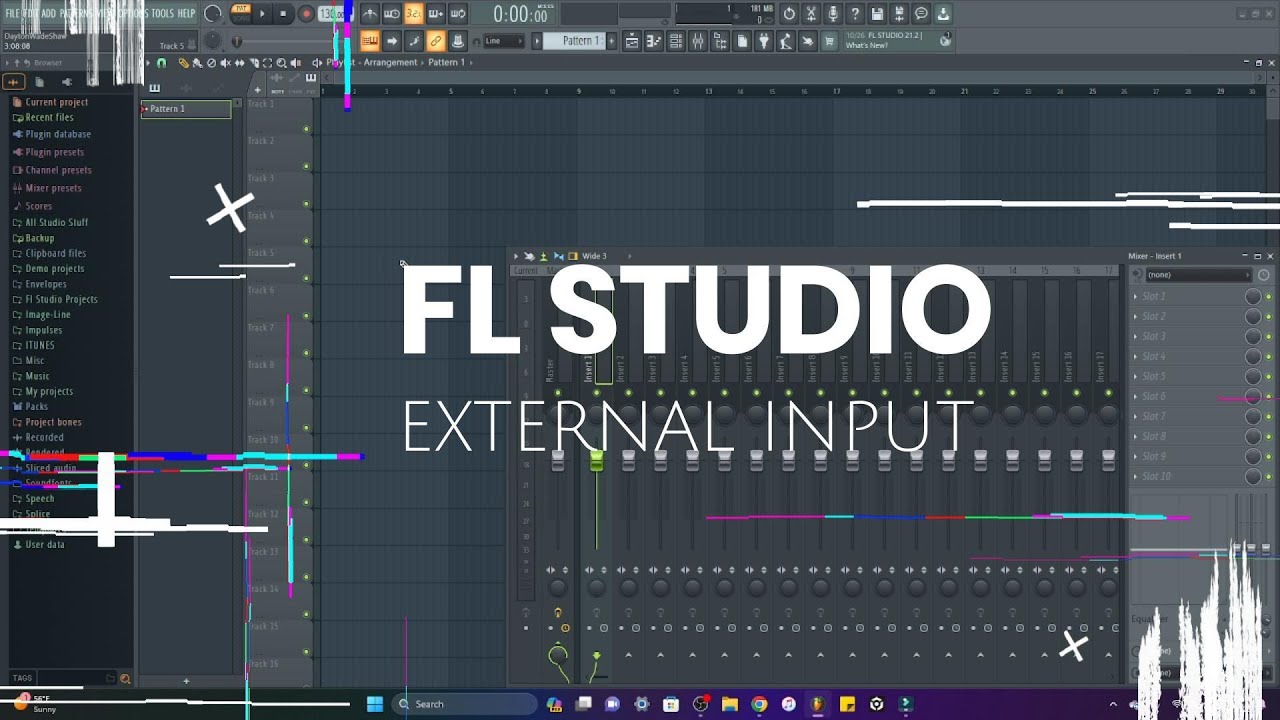Select Pattern 1 in the pattern picker

tap(186, 109)
